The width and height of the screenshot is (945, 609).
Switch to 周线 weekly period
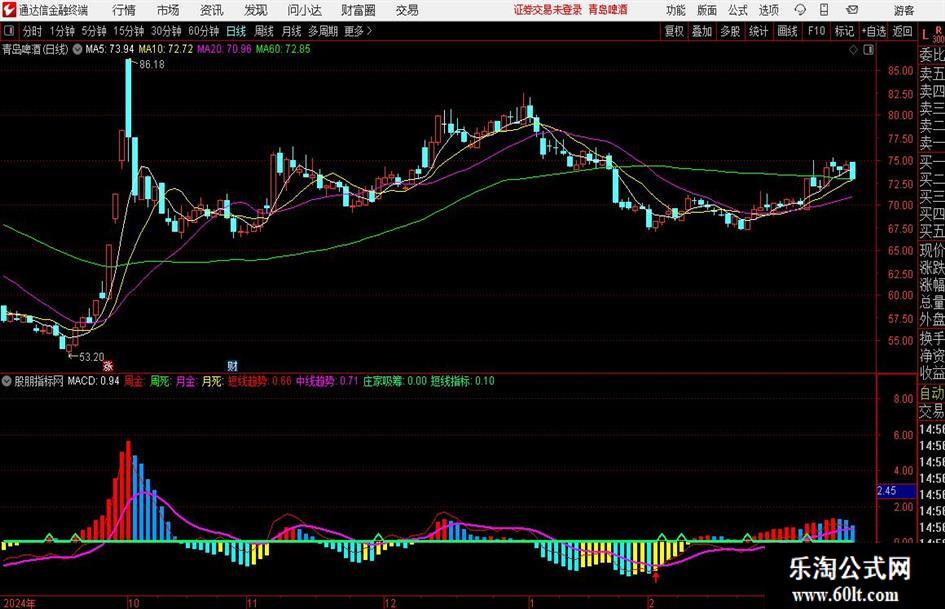click(x=264, y=31)
